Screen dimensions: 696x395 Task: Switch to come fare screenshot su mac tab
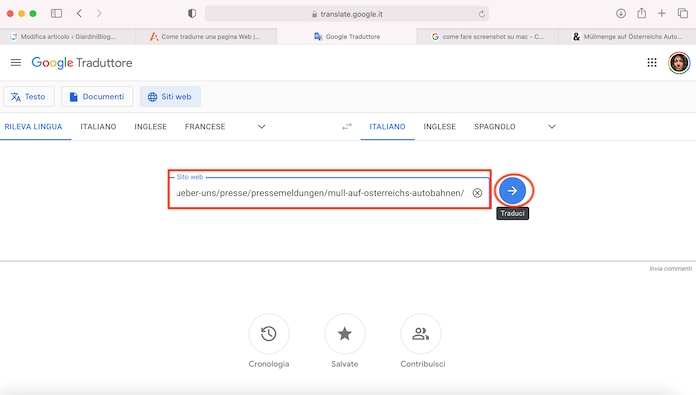[487, 36]
